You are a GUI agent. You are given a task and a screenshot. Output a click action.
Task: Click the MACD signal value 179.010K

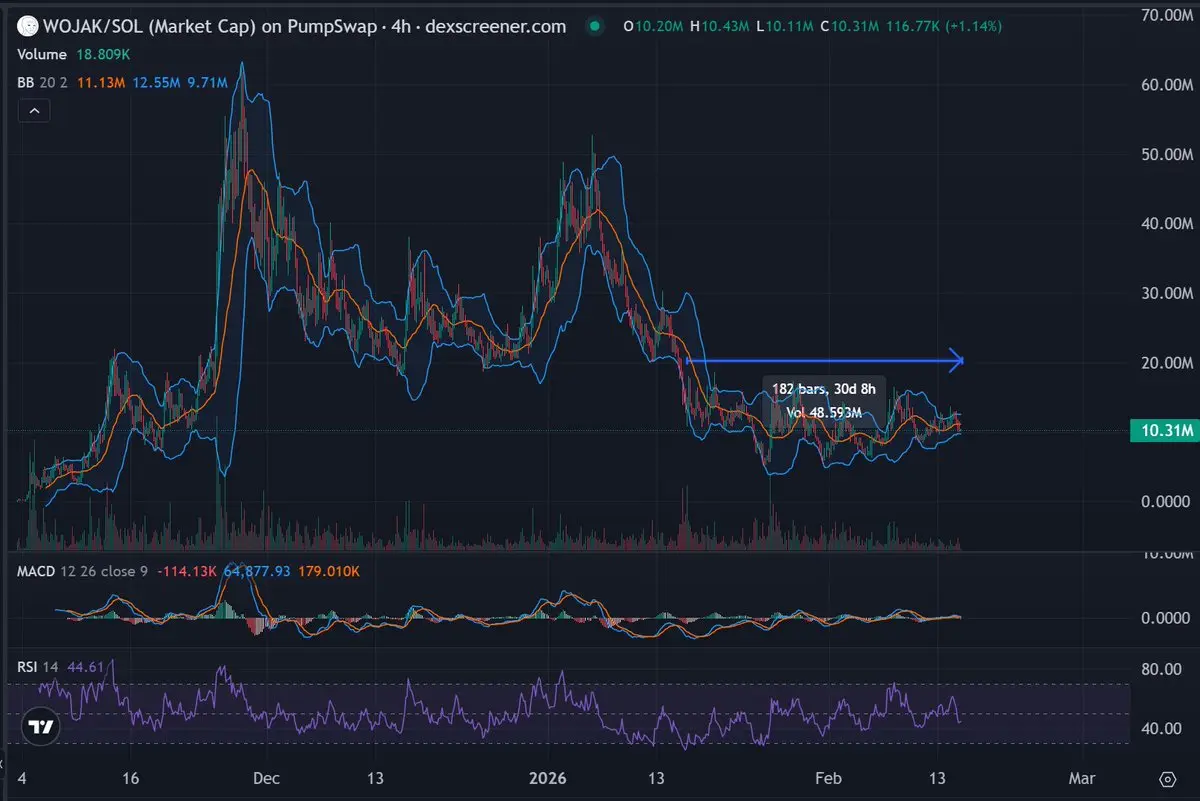click(328, 571)
